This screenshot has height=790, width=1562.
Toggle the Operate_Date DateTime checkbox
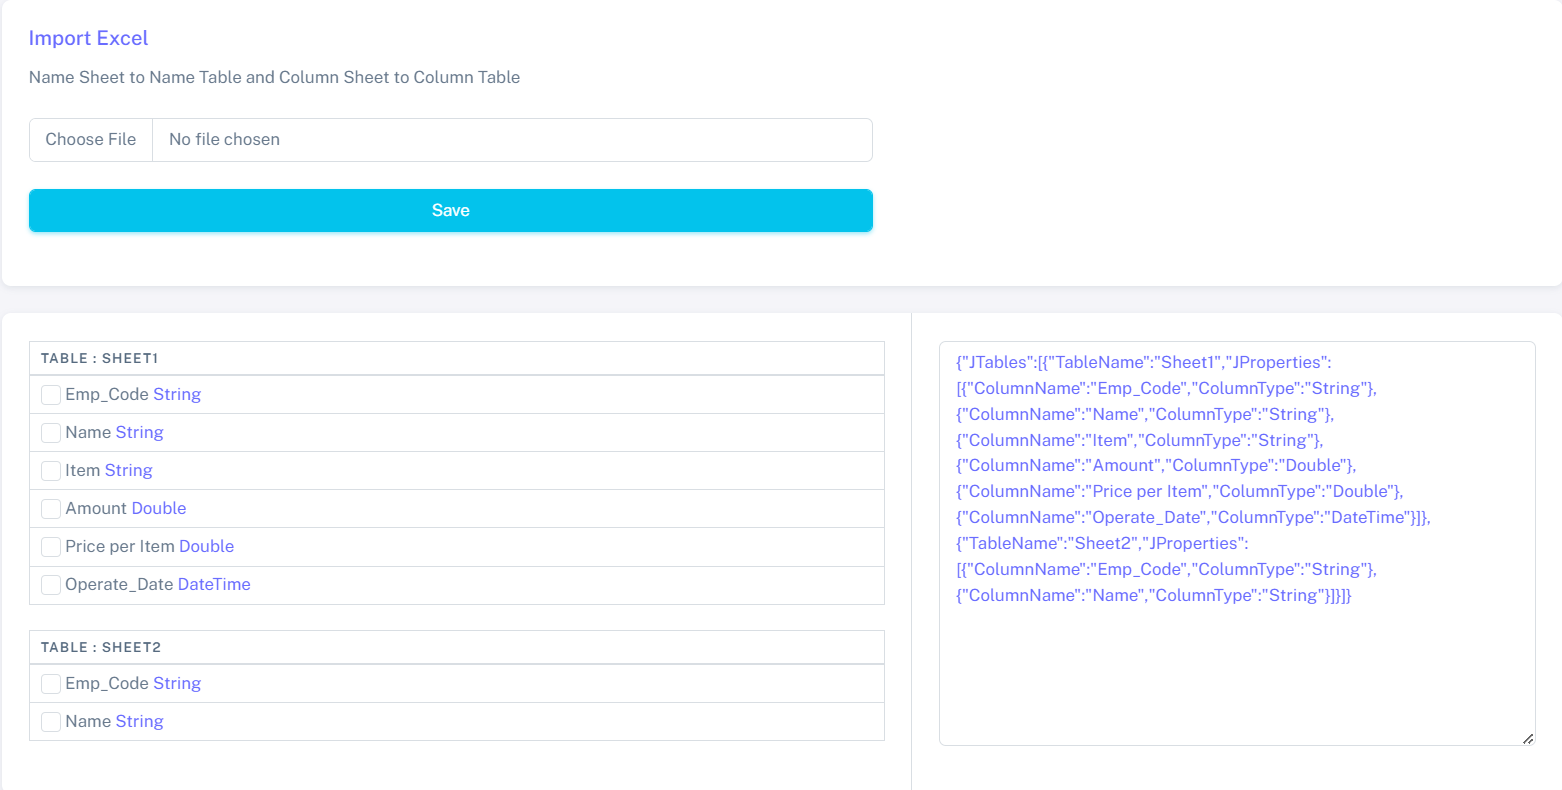click(x=51, y=585)
